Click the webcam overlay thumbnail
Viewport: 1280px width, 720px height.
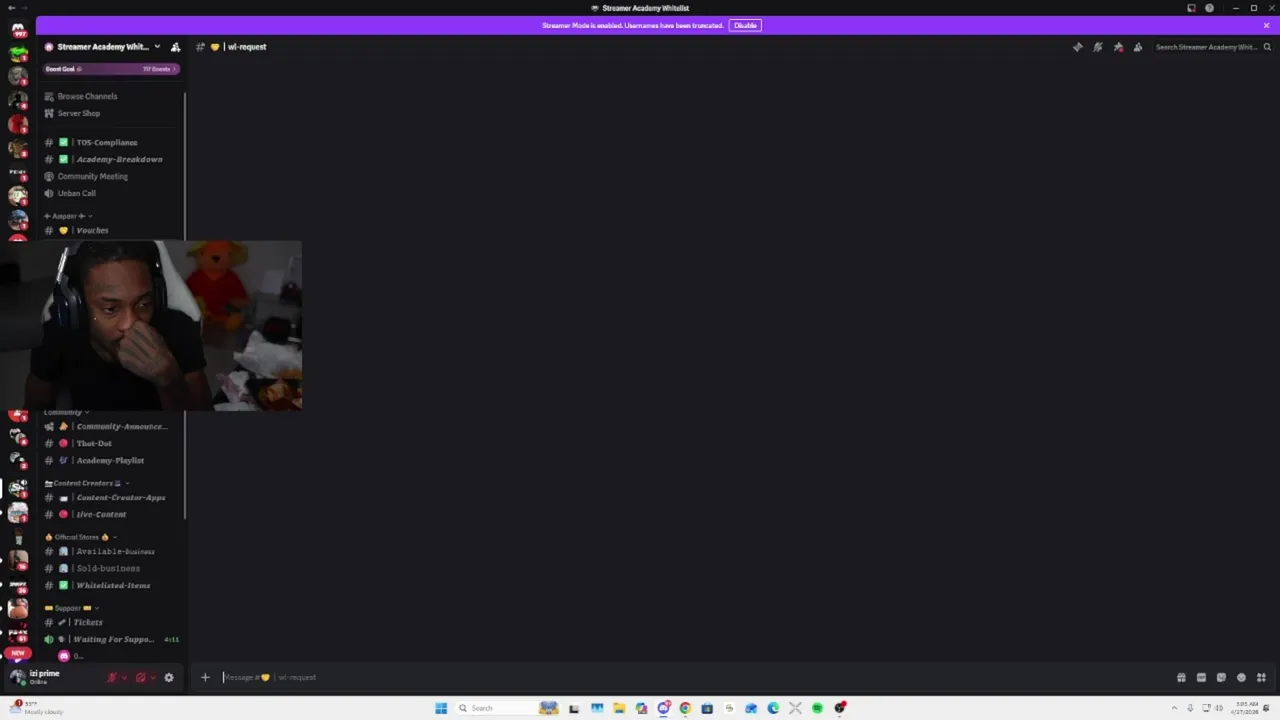(150, 325)
